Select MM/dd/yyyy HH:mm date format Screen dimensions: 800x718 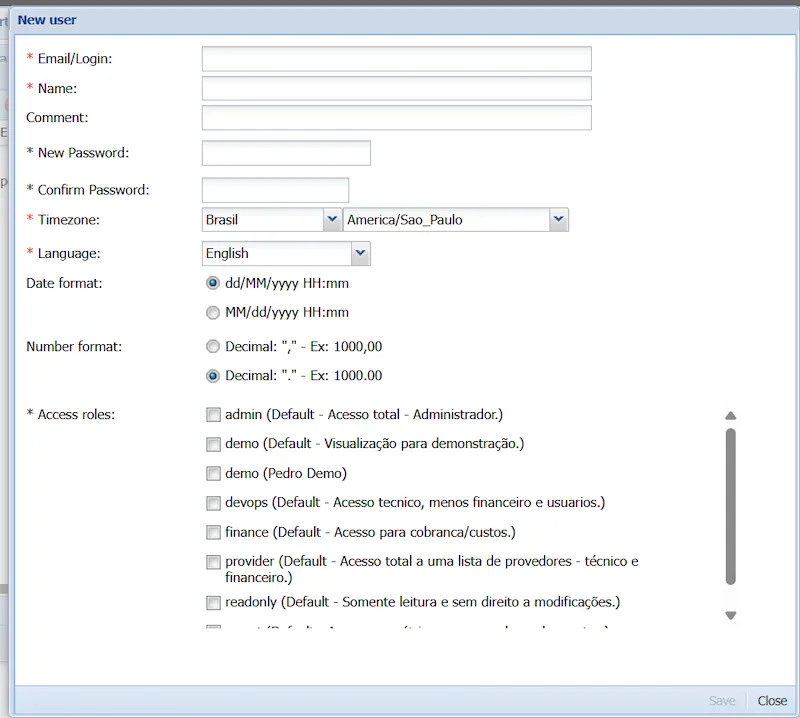213,312
